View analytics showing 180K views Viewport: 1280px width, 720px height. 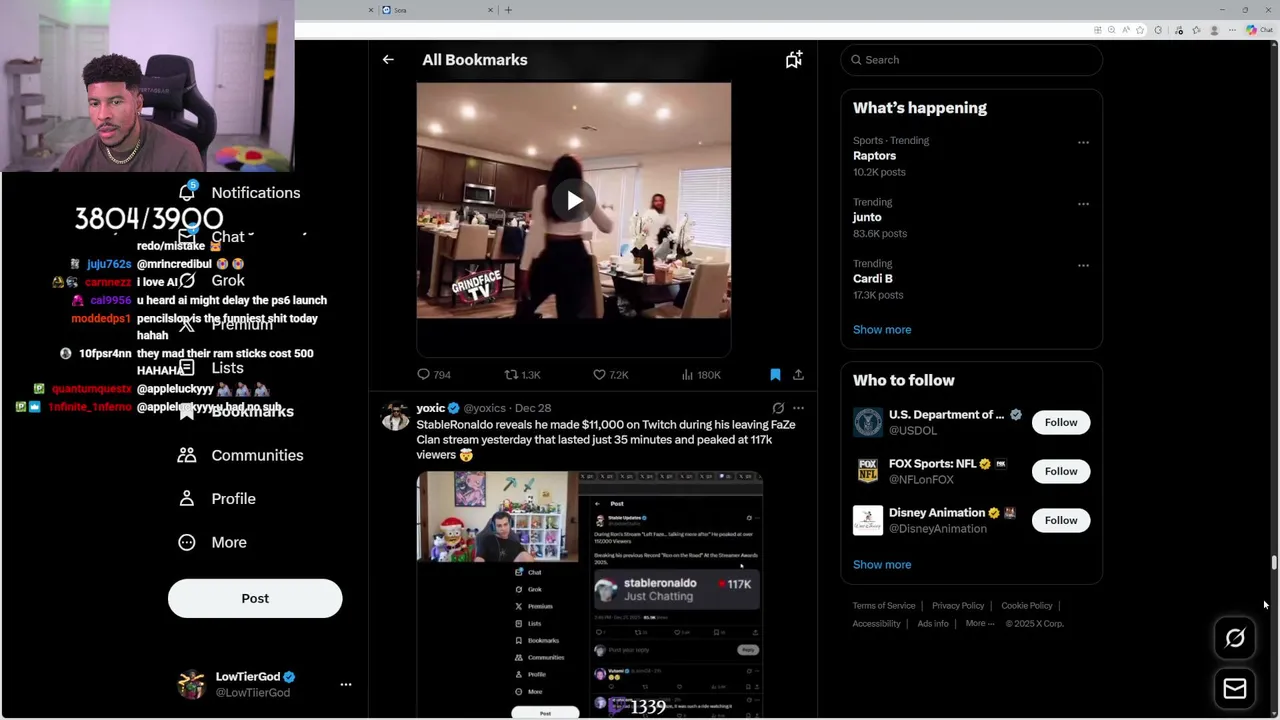701,375
